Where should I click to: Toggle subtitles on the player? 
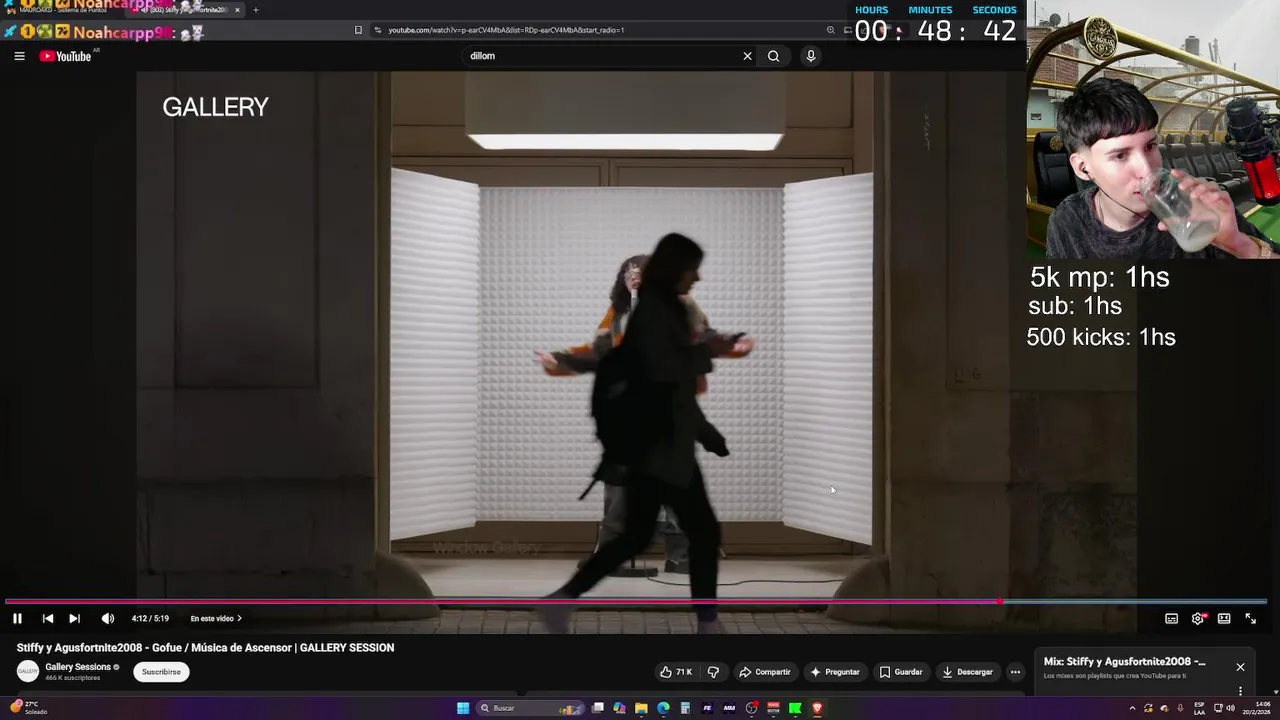(x=1171, y=618)
